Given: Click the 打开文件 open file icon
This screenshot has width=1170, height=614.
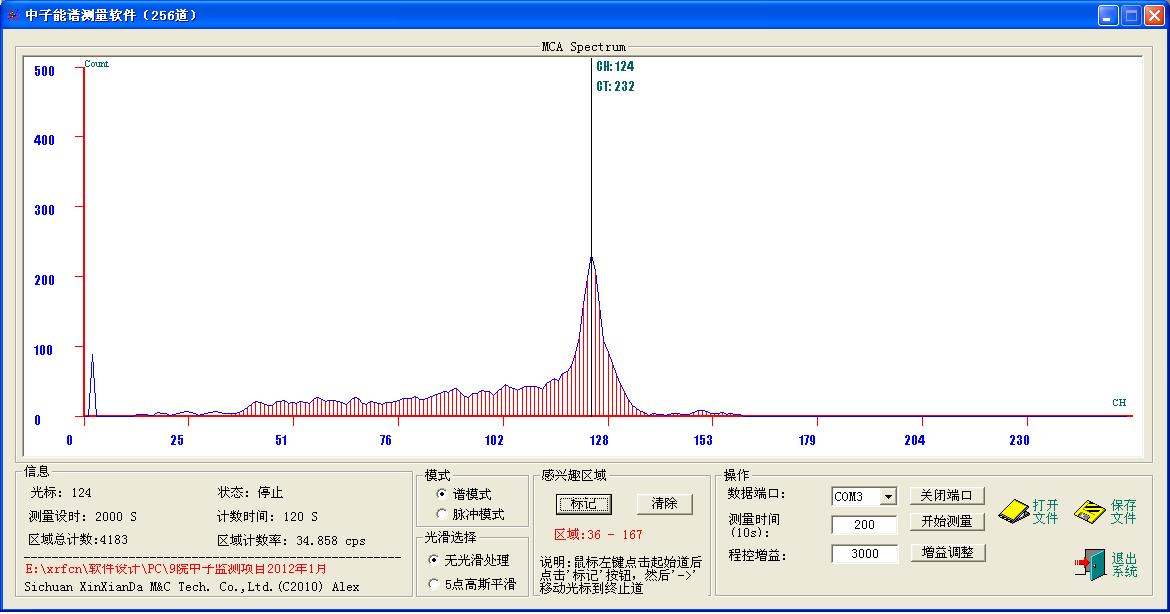Looking at the screenshot, I should coord(1014,511).
